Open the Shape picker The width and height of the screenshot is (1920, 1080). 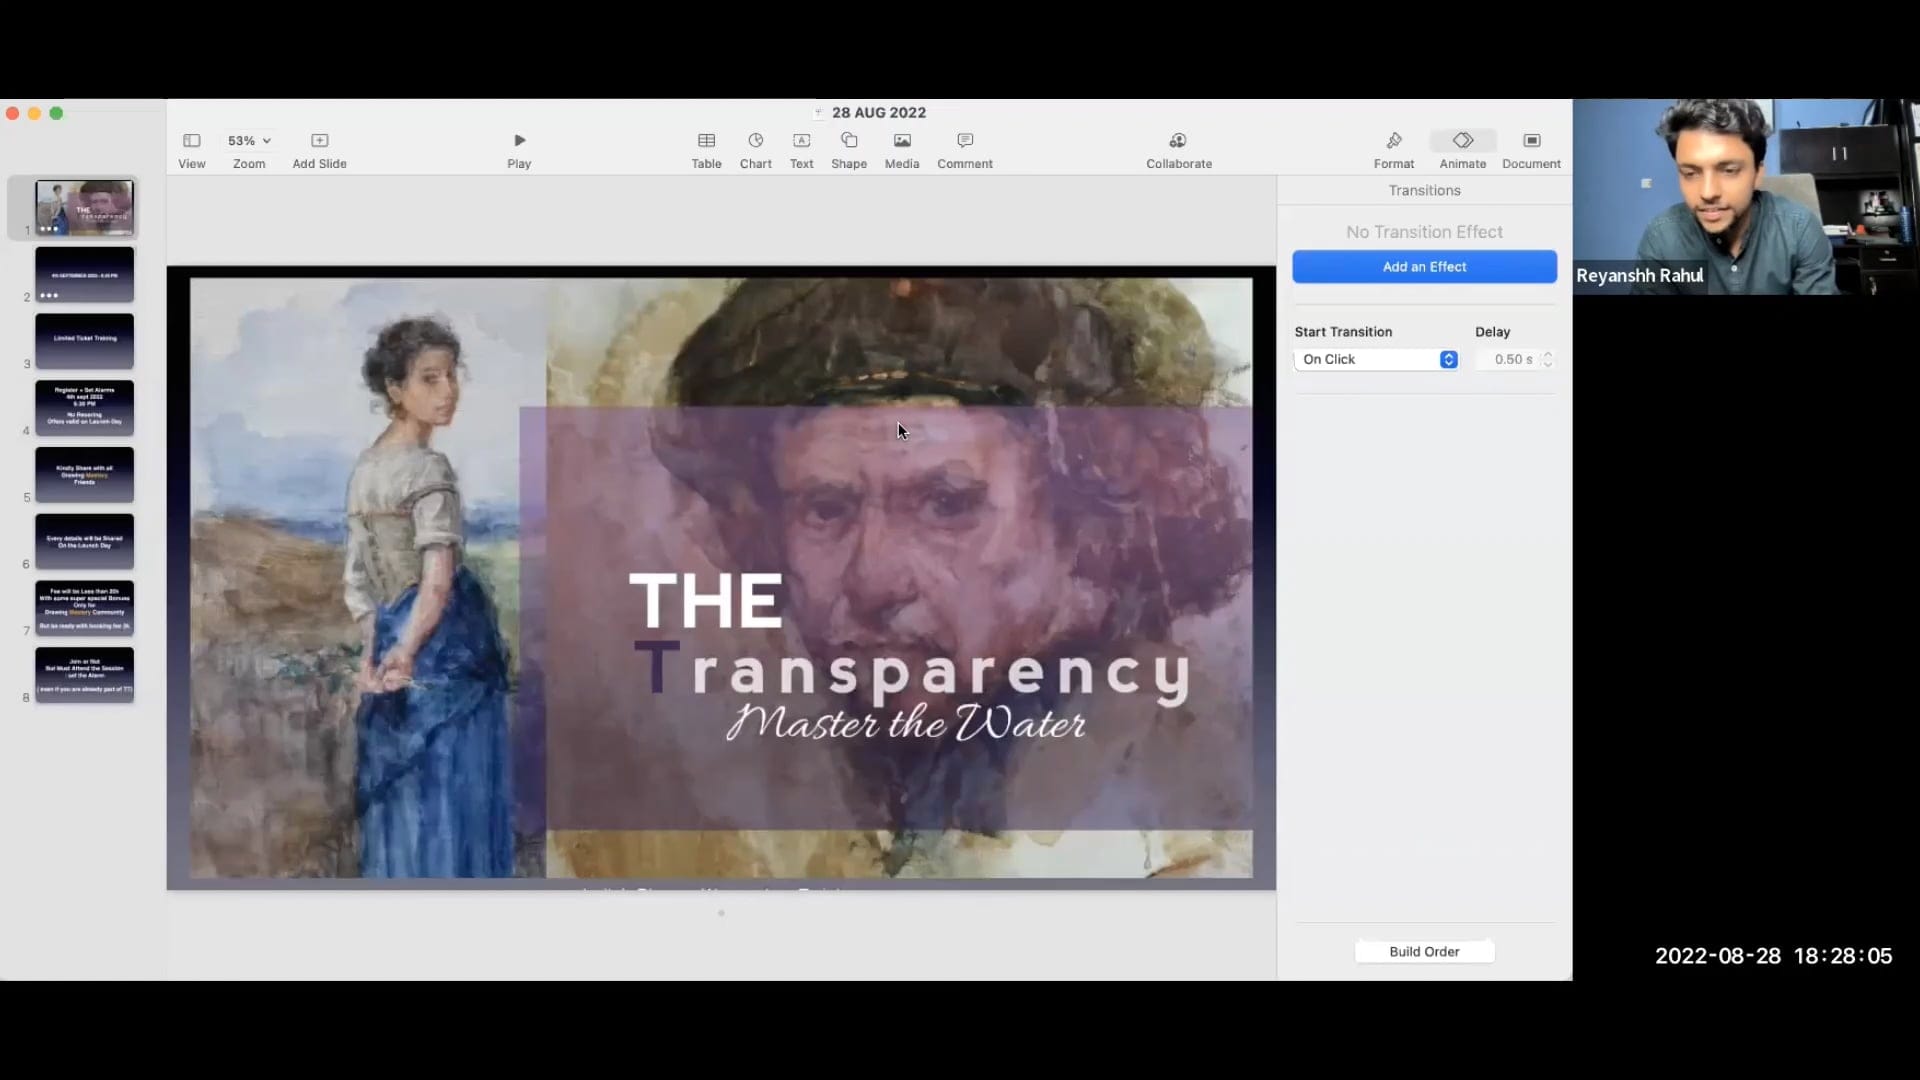coord(849,141)
